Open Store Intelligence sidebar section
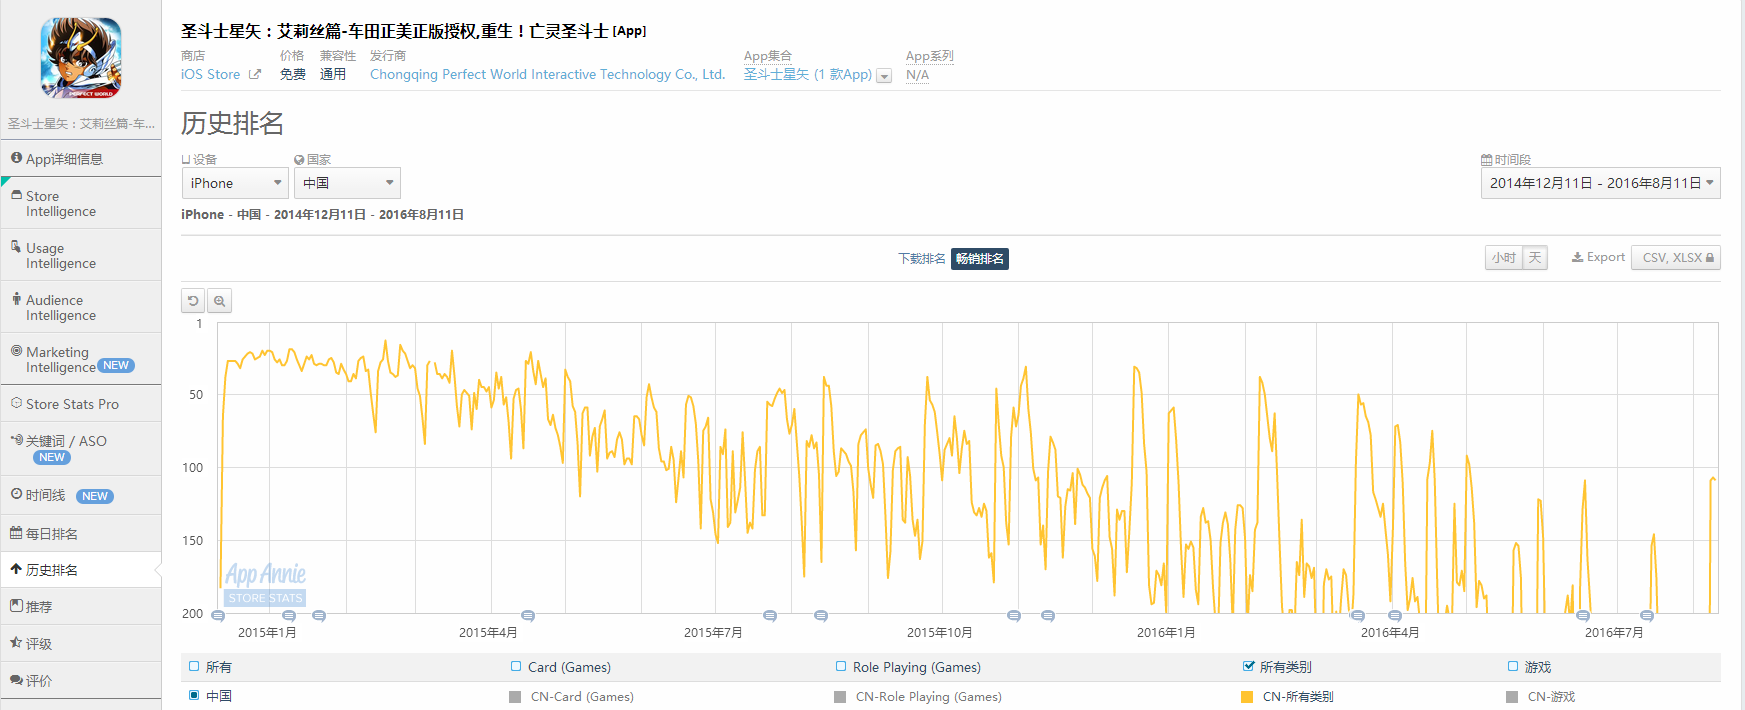 80,204
